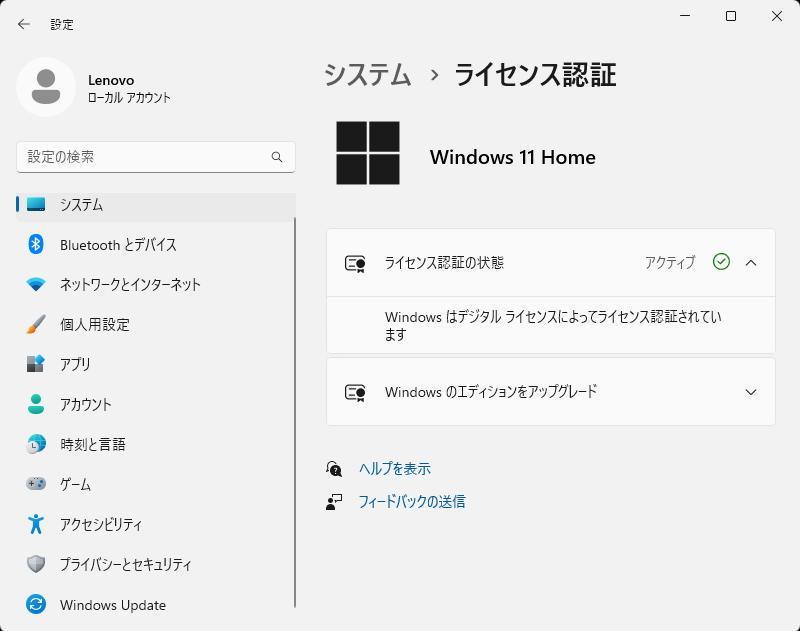Click the 設定の検索 search field
The image size is (800, 631).
(x=156, y=157)
